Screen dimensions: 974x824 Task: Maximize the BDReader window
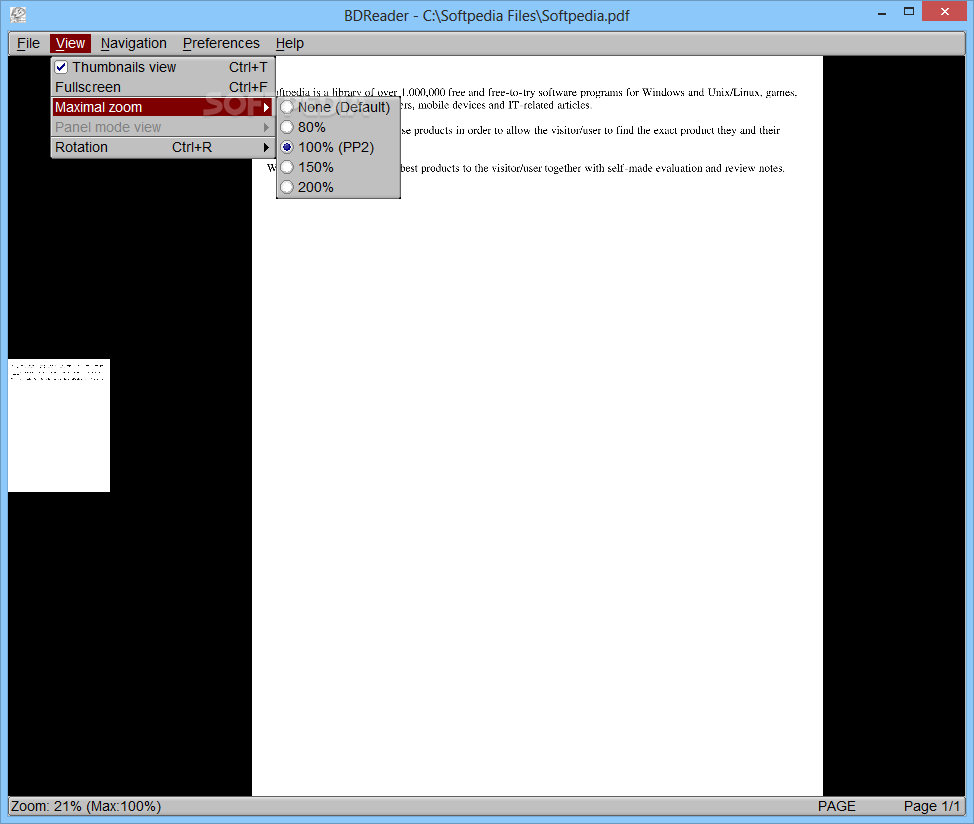tap(909, 12)
